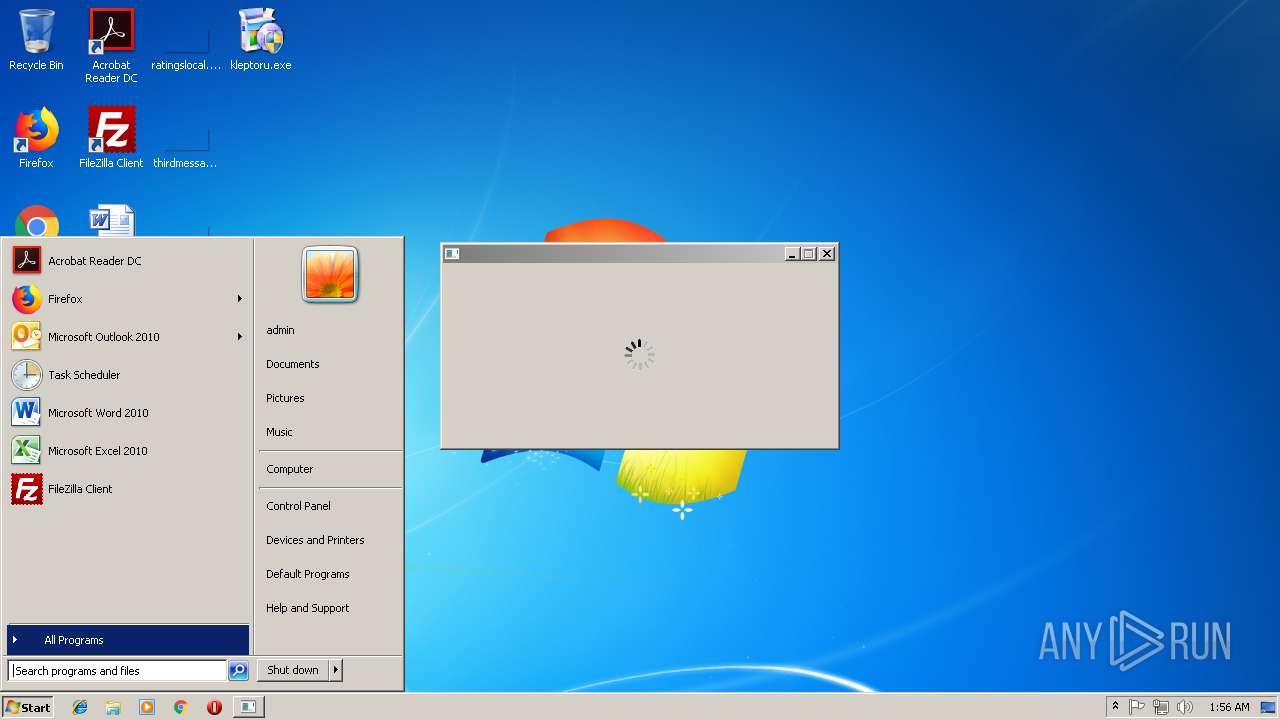Click the Start button
Viewport: 1280px width, 720px height.
point(28,707)
